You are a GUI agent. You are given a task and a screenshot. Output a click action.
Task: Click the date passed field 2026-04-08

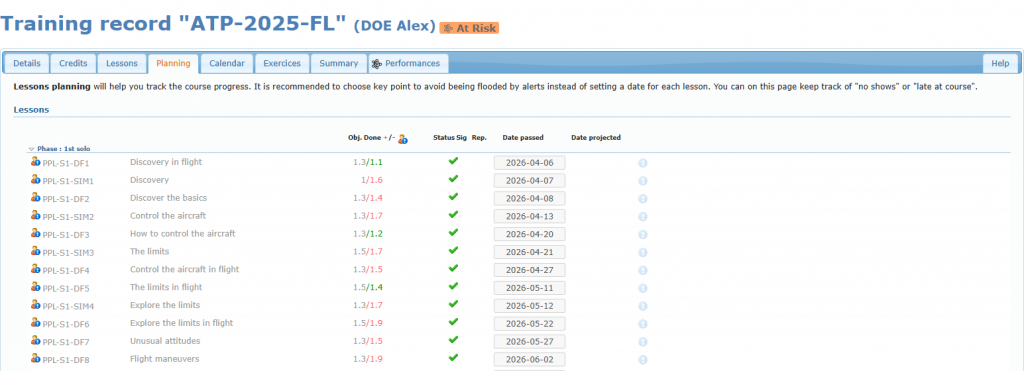[x=529, y=199]
